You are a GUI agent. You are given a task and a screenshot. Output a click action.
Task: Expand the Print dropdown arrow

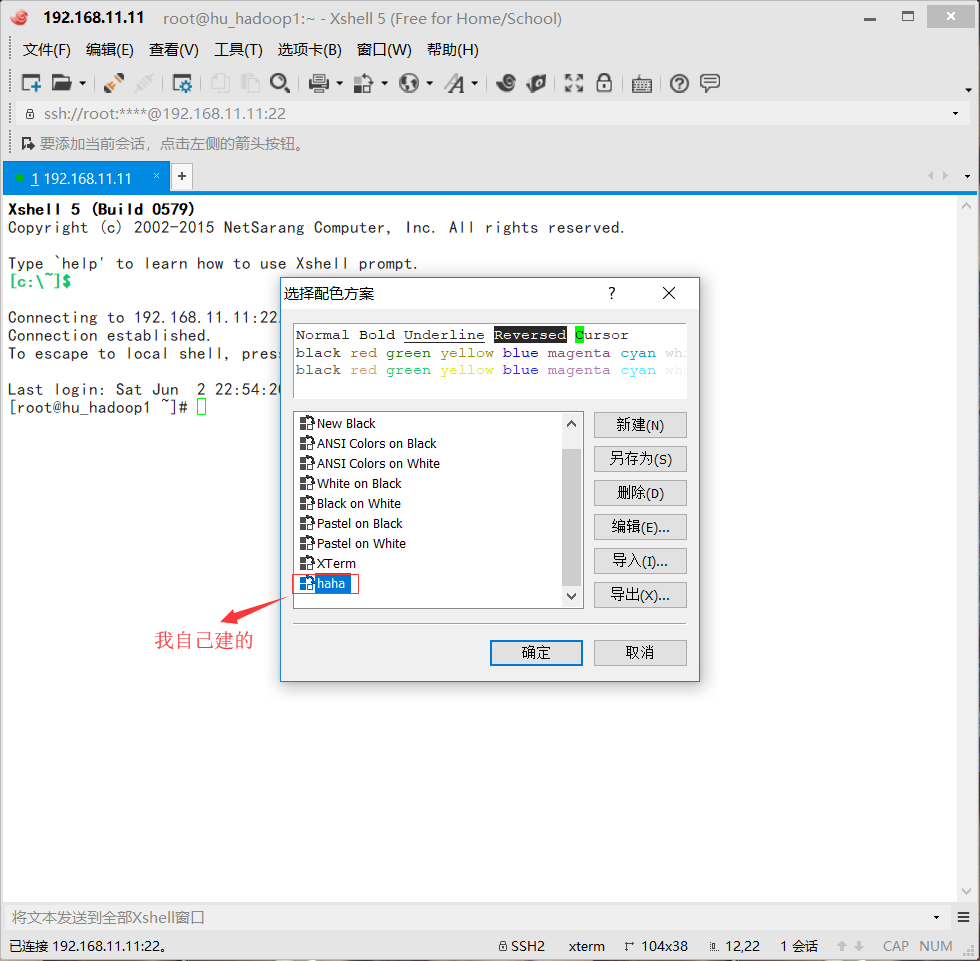tap(339, 83)
